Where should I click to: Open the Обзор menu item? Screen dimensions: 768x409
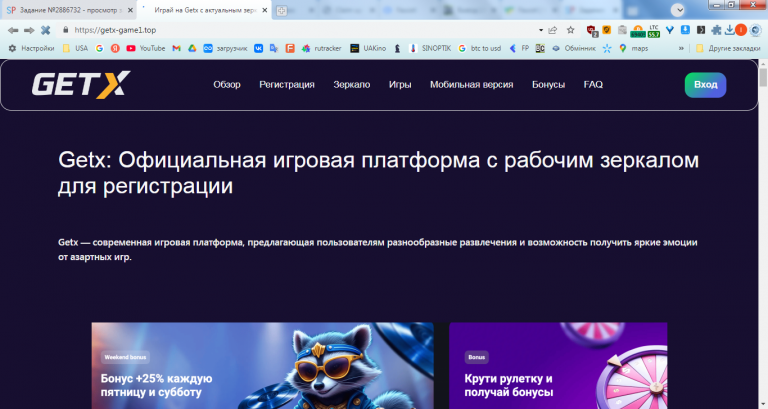click(x=227, y=85)
